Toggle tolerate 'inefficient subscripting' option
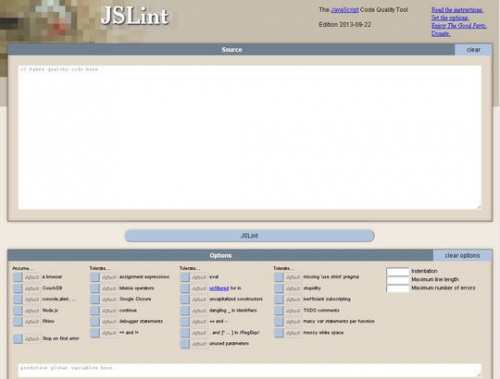Screen dimensions: 500x379 (279, 299)
